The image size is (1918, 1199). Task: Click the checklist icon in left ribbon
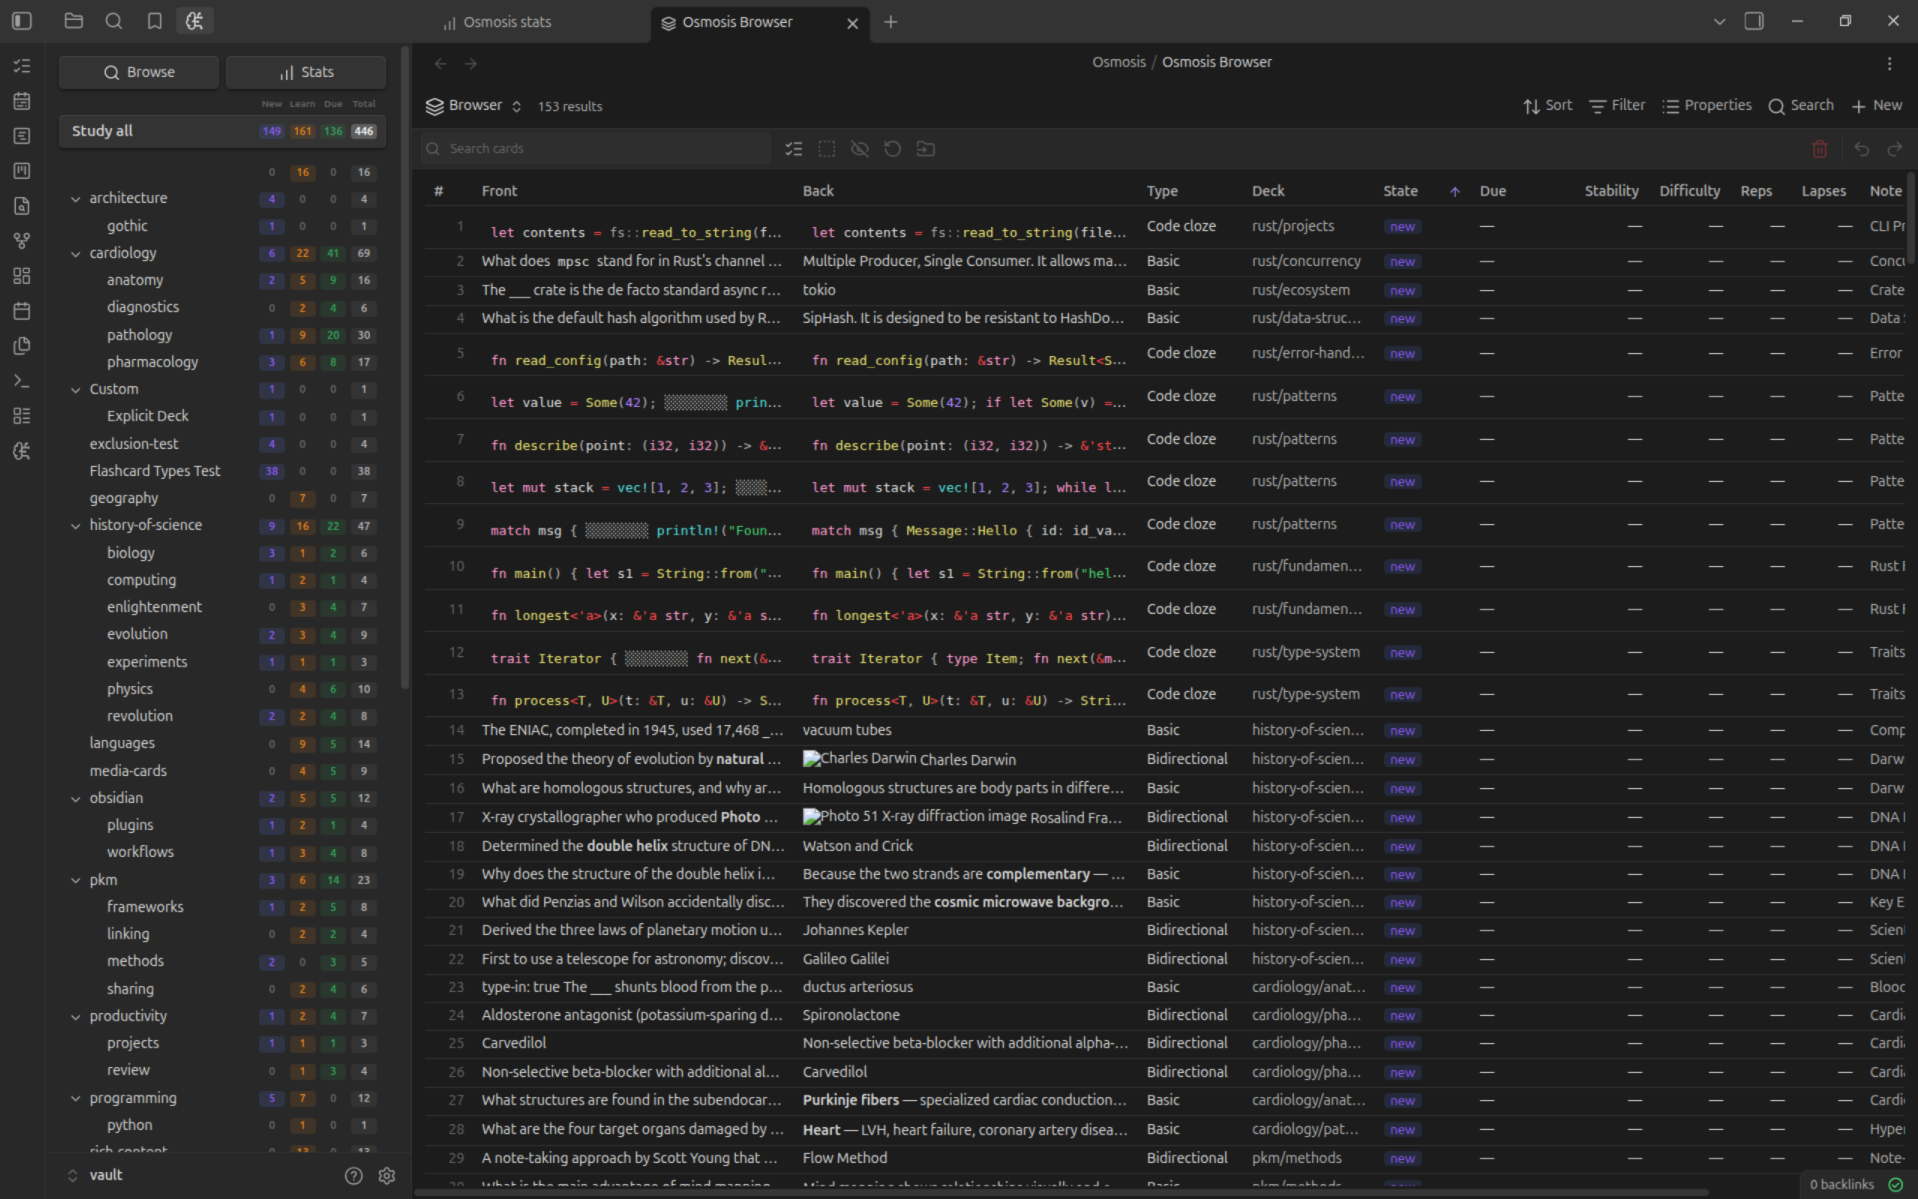pos(22,66)
